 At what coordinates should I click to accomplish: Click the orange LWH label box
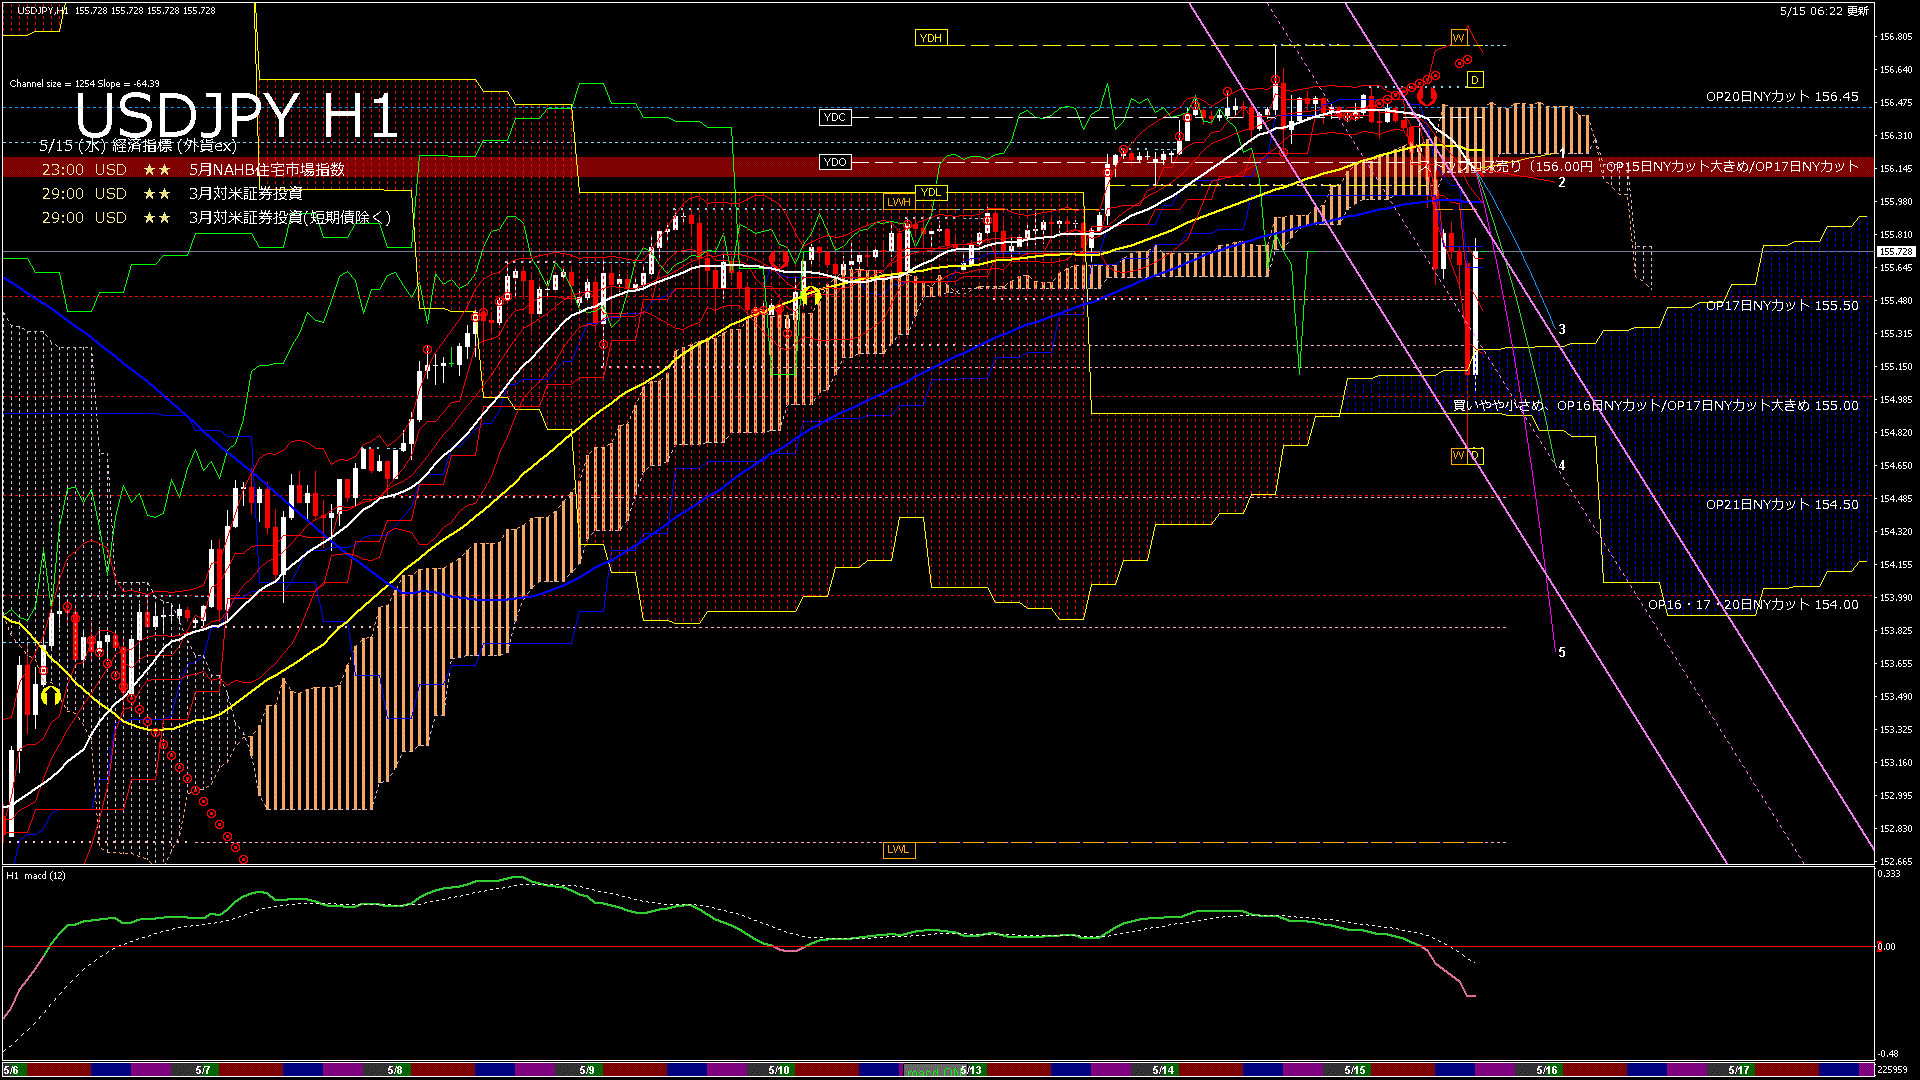click(x=898, y=202)
